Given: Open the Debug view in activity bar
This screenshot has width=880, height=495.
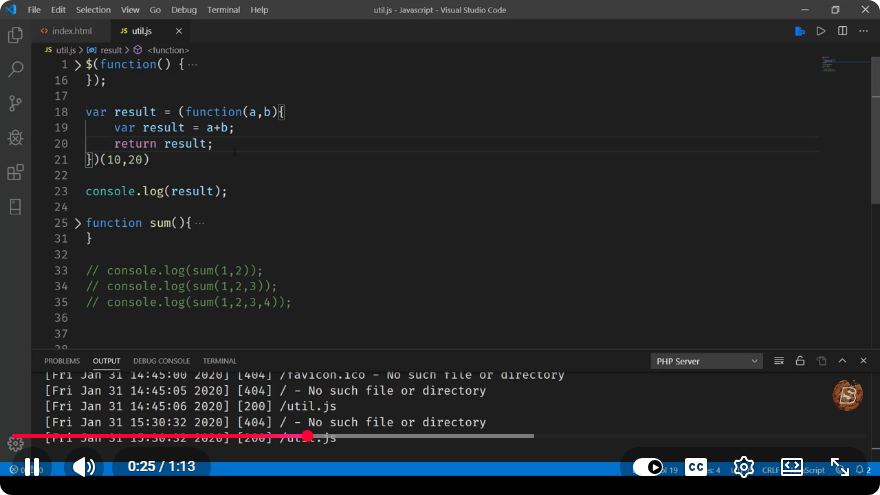Looking at the screenshot, I should click(x=15, y=138).
